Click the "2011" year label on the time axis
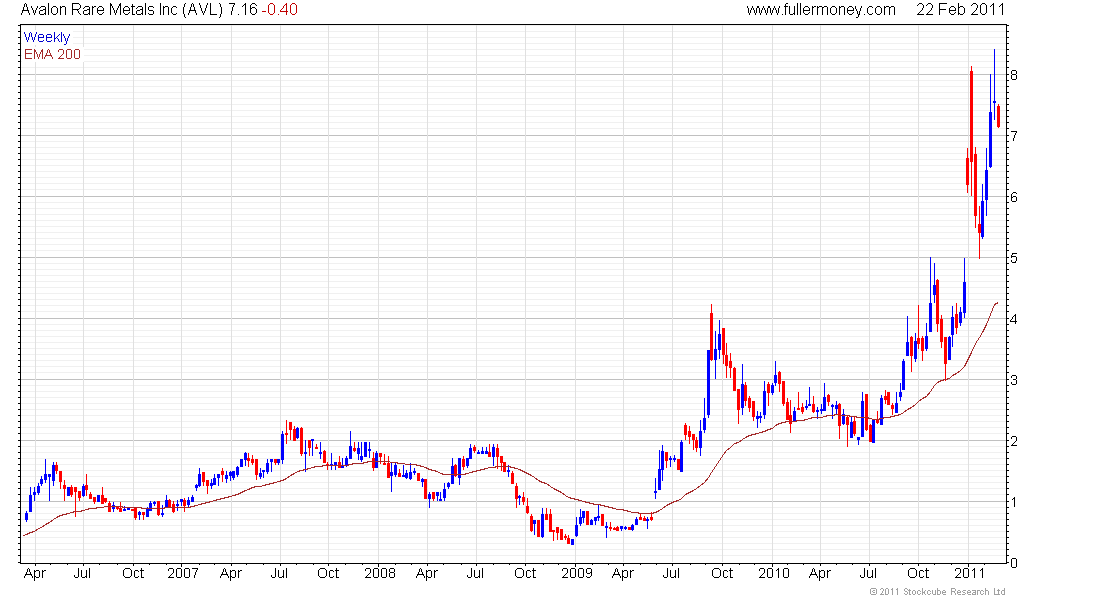The width and height of the screenshot is (1100, 600). click(x=970, y=573)
